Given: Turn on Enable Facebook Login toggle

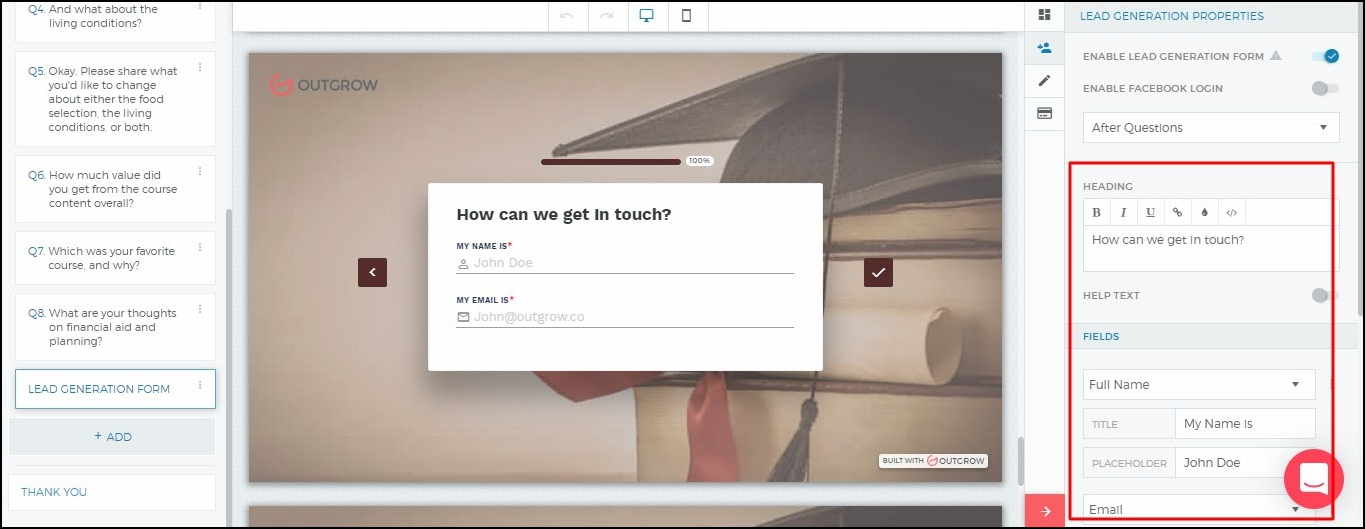Looking at the screenshot, I should tap(1324, 89).
